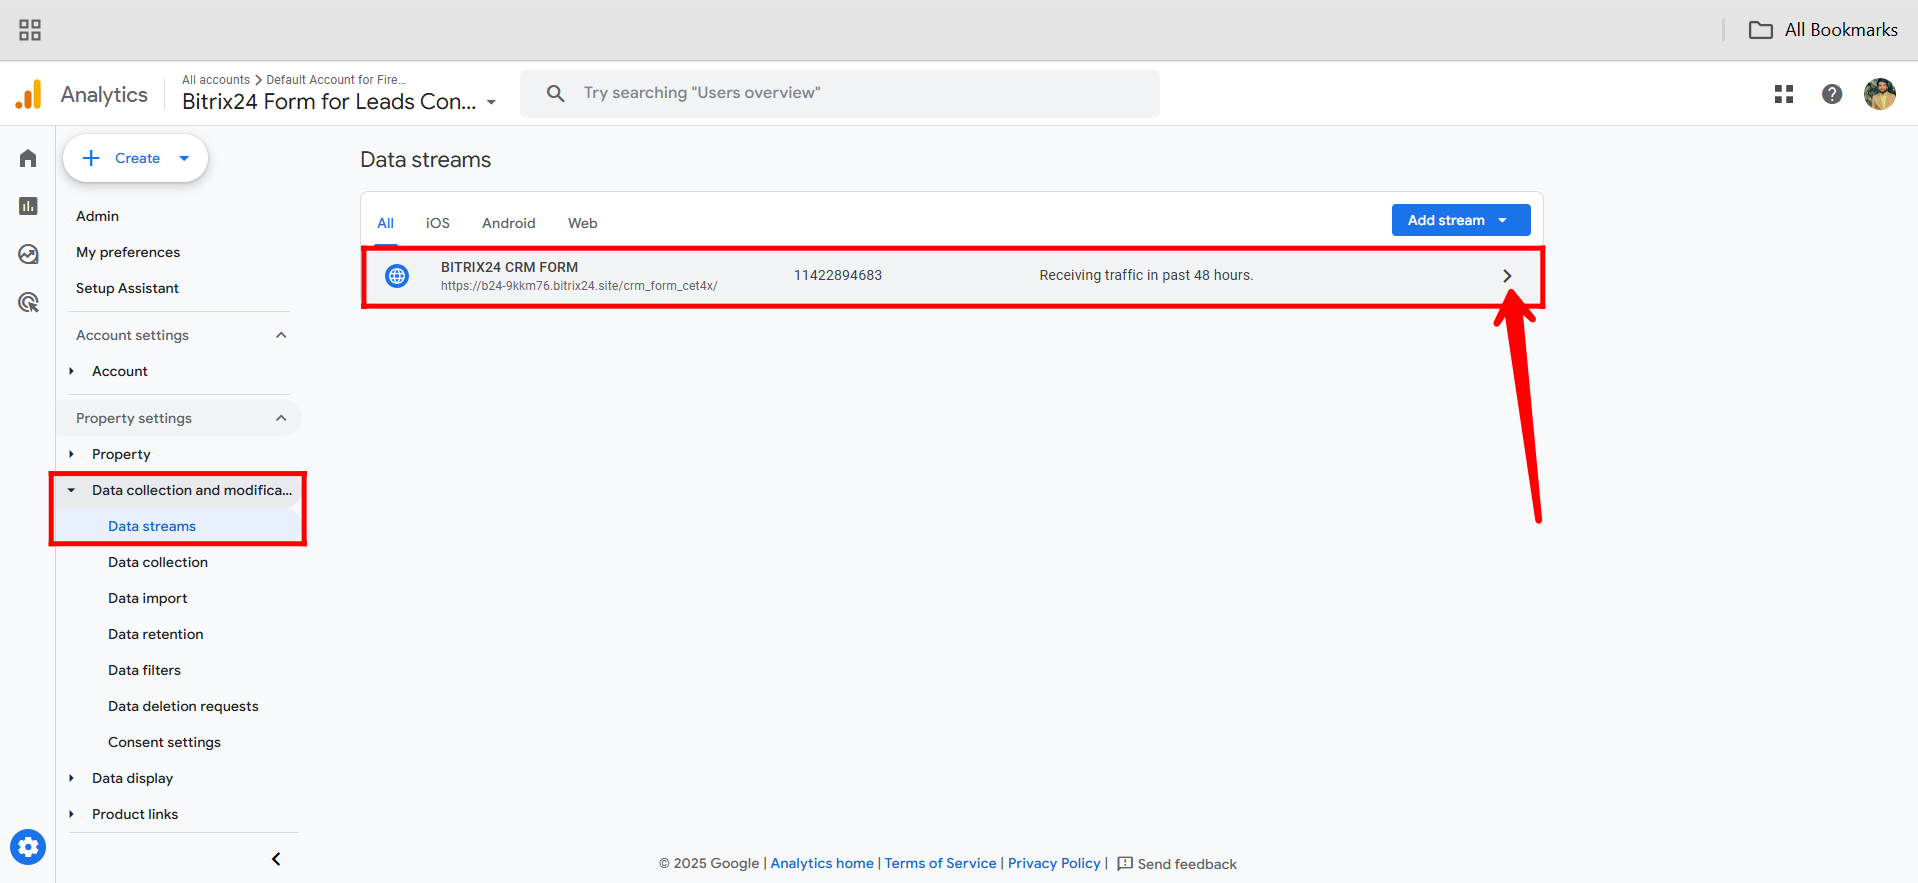Screen dimensions: 1918x883
Task: Open the Help question mark icon
Action: point(1832,94)
